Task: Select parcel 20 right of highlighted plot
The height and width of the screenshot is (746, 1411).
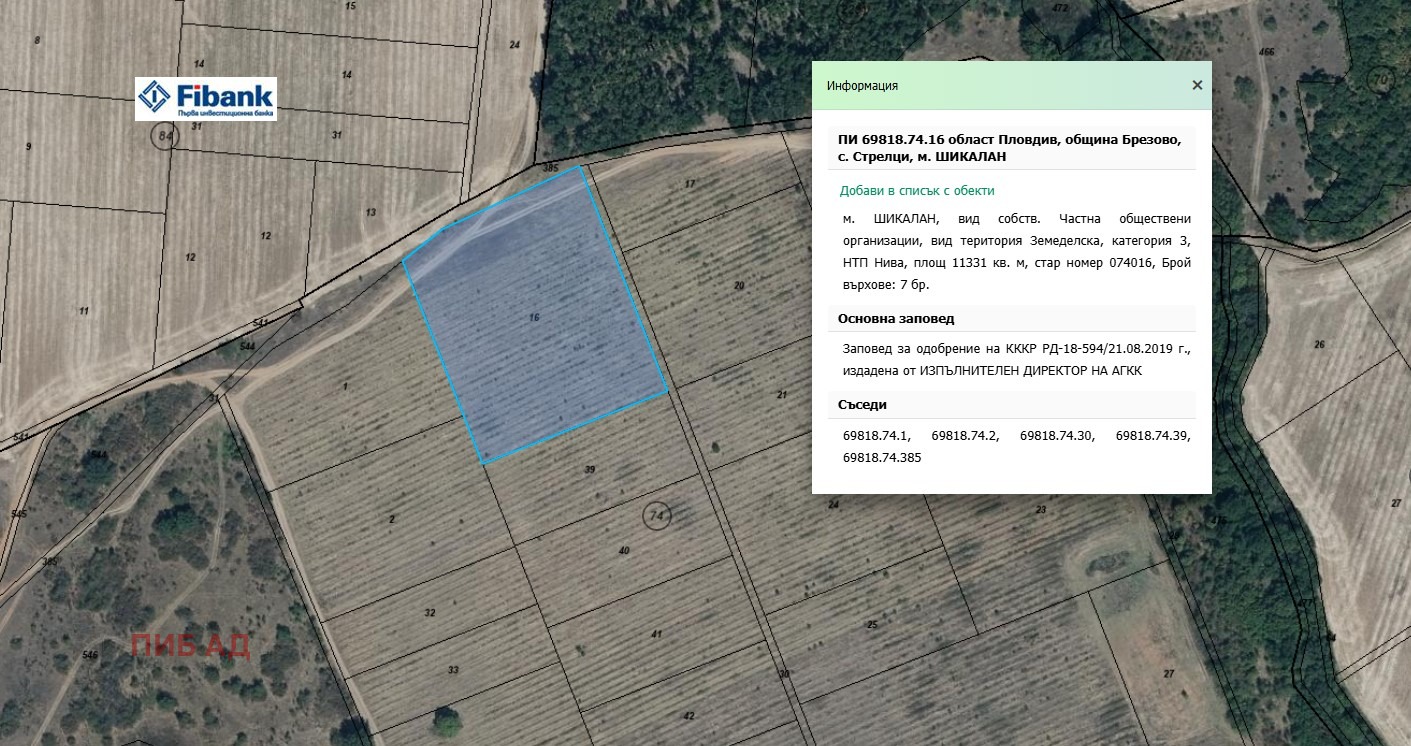Action: pos(739,285)
